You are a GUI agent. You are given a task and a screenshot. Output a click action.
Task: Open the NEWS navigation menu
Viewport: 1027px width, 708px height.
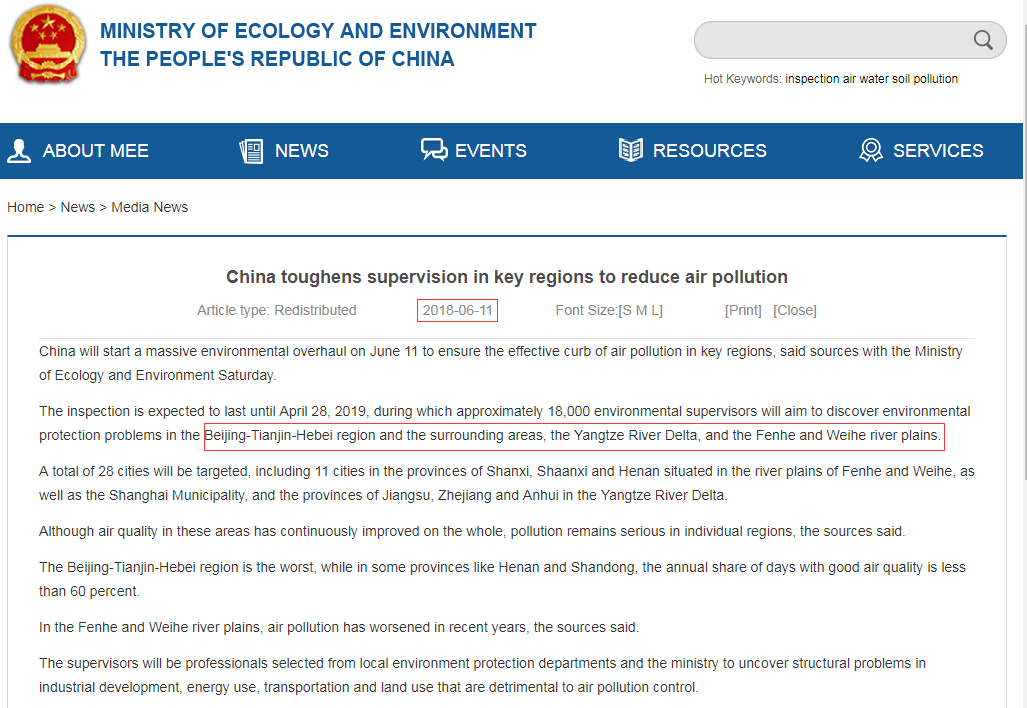[x=301, y=151]
